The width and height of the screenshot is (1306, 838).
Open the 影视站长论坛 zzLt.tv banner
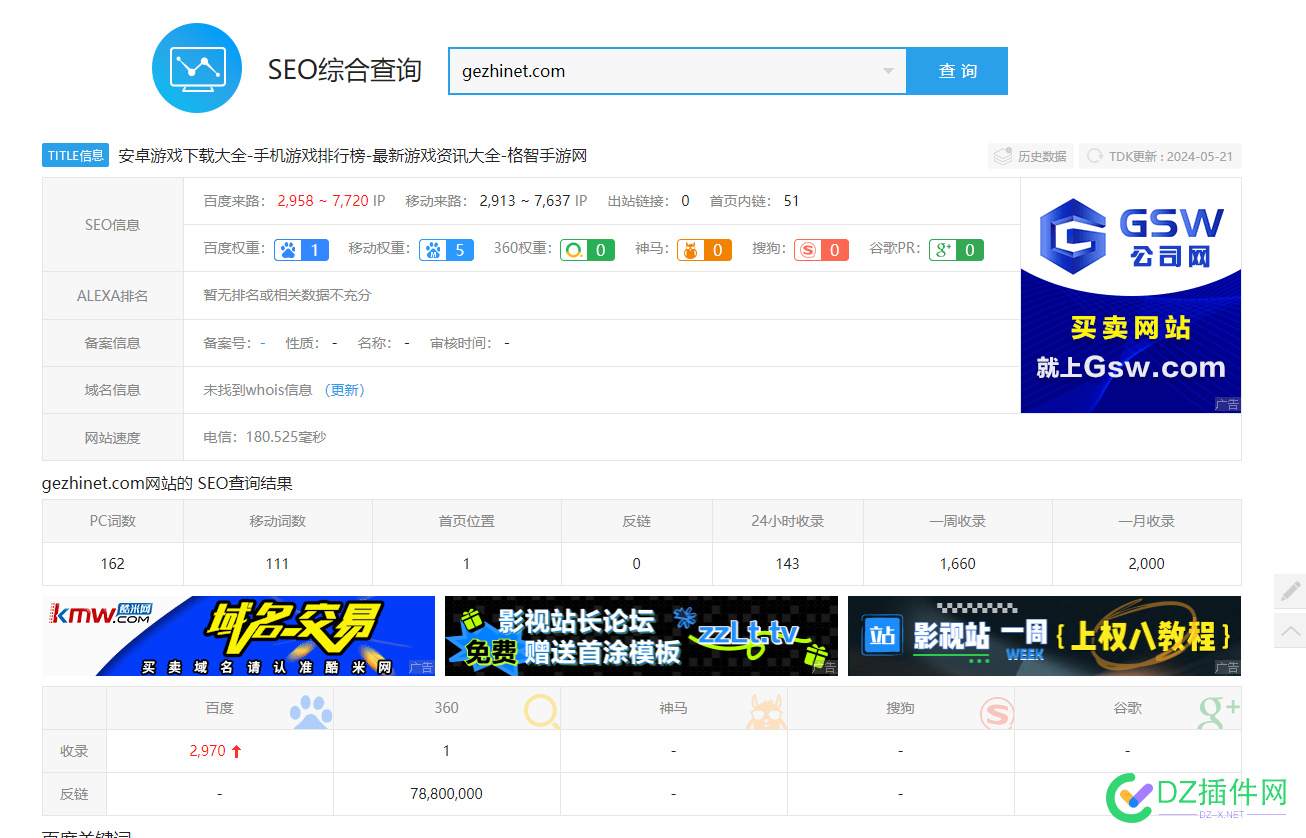641,636
